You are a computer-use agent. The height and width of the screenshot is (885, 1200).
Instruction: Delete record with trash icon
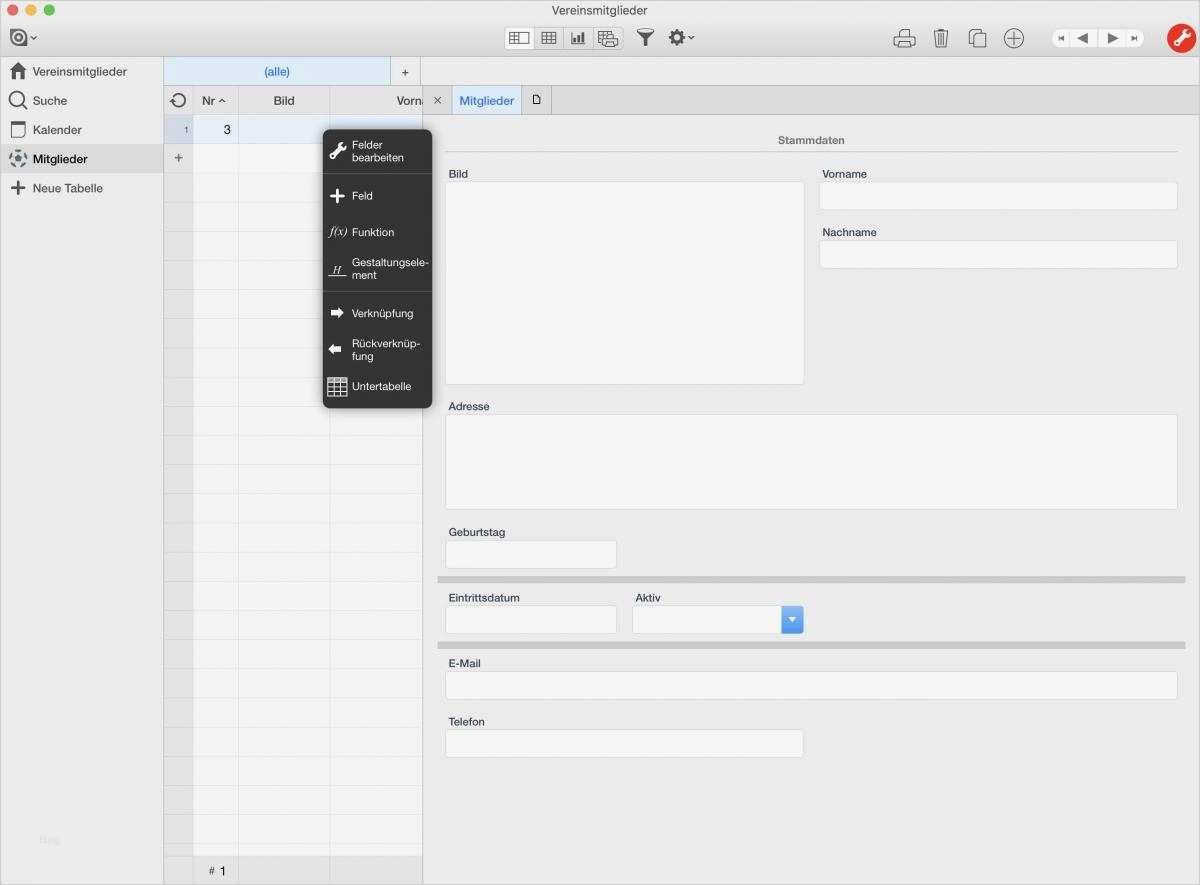click(941, 38)
